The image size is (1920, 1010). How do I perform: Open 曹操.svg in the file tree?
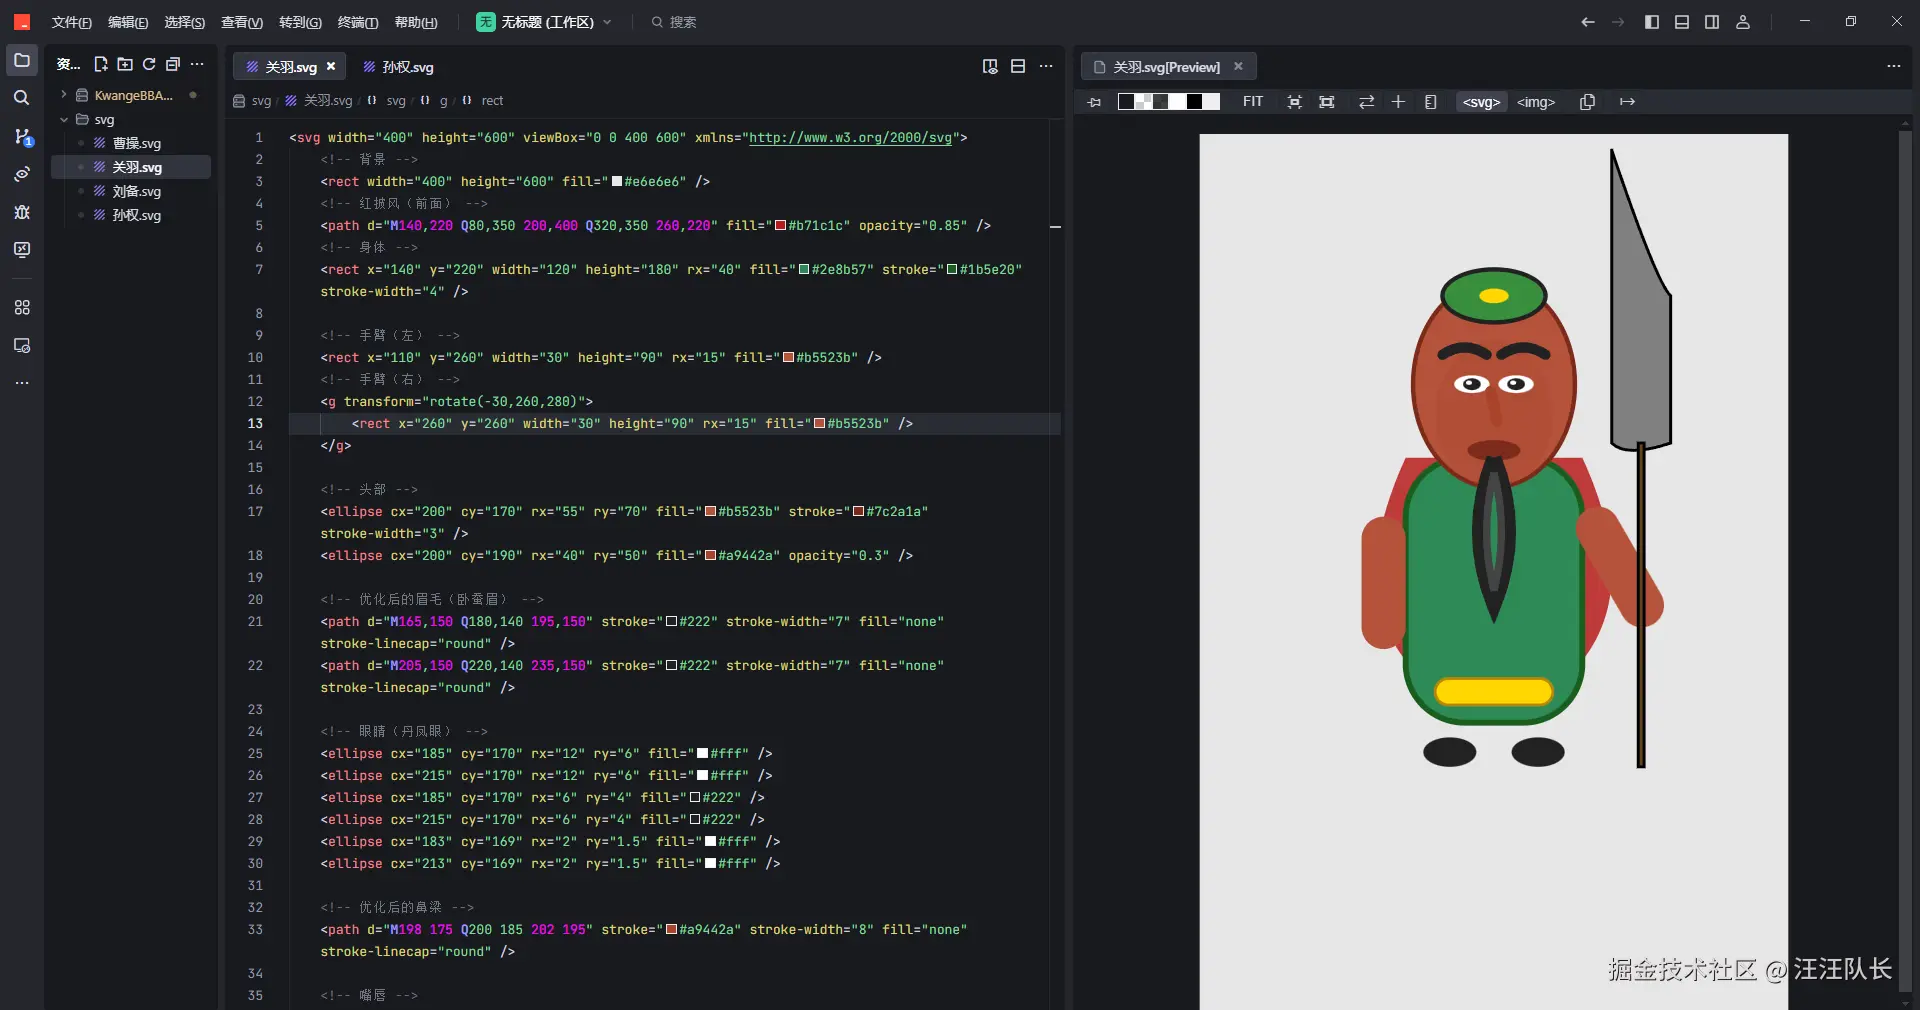coord(137,144)
